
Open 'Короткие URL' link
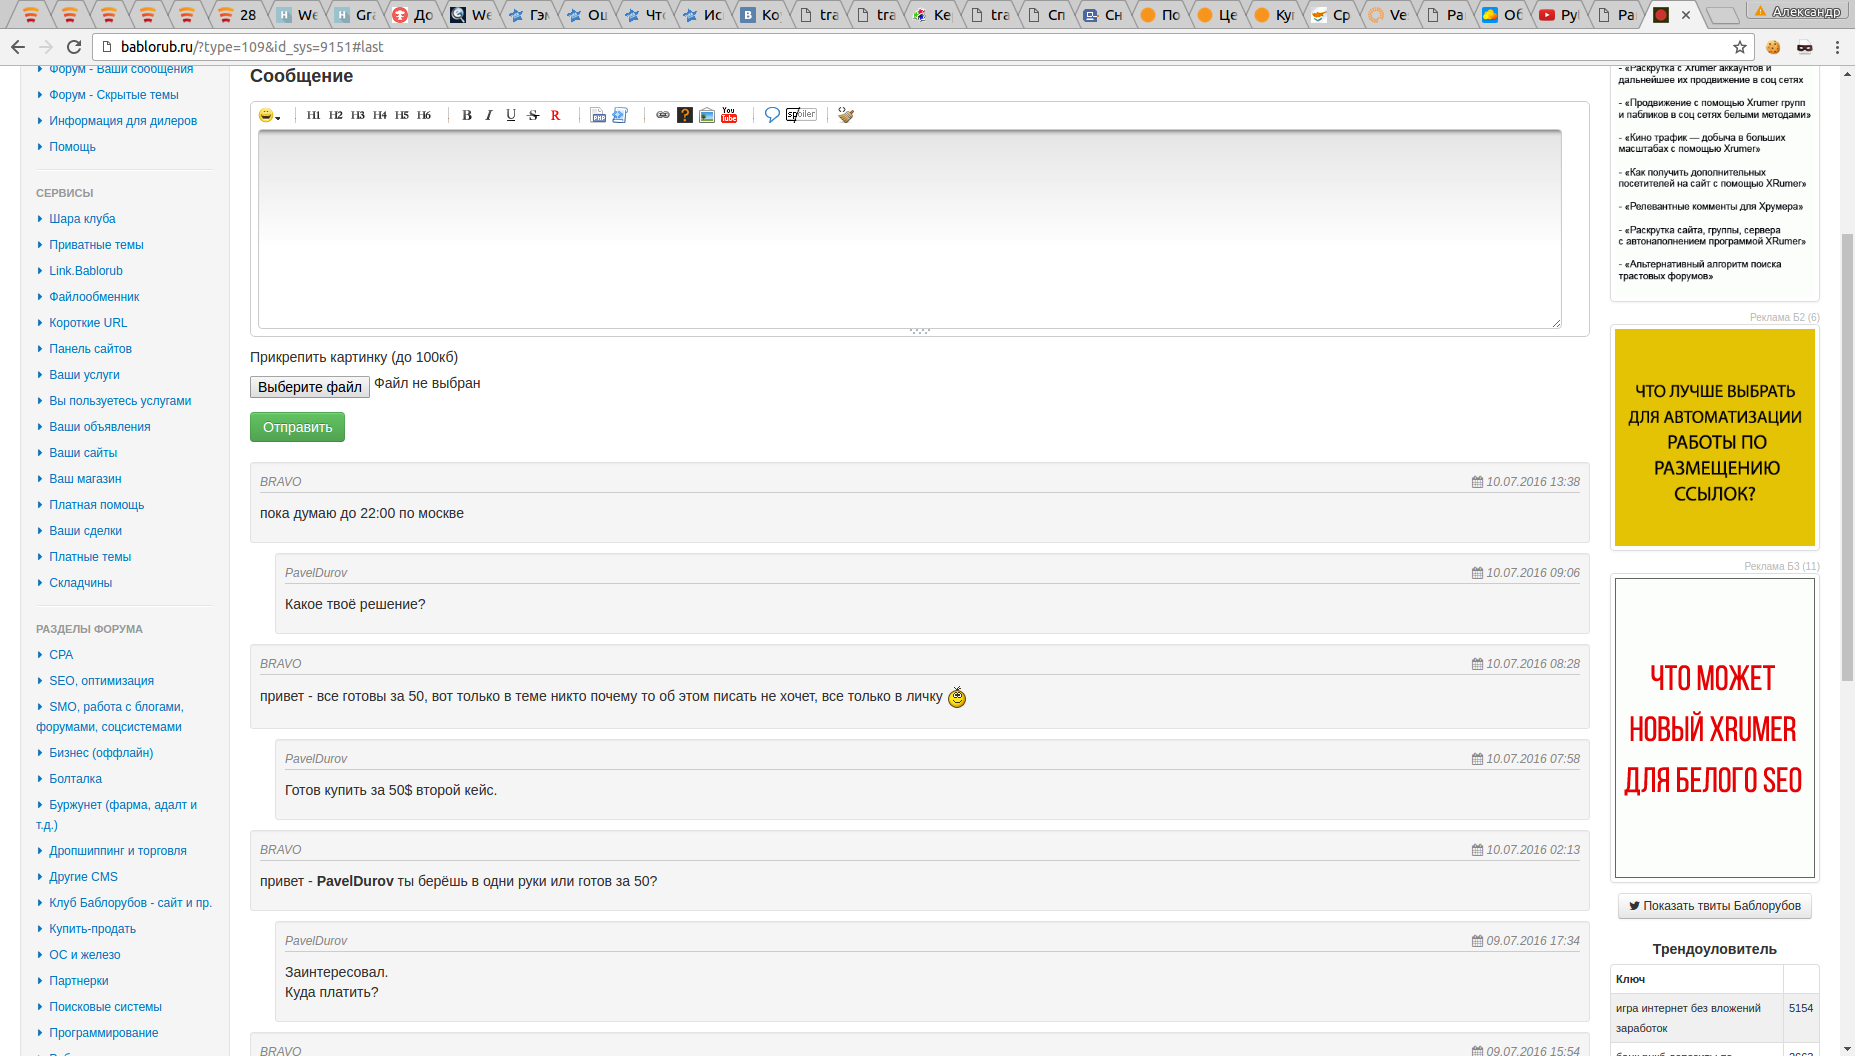(88, 323)
